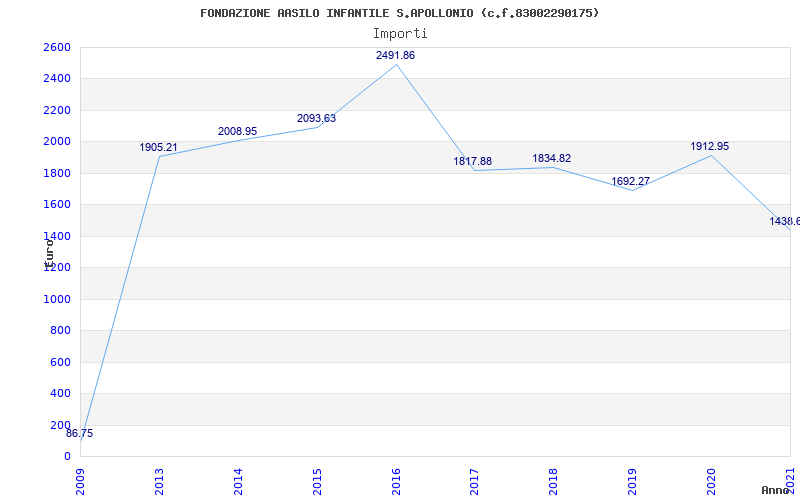
Task: Click the 1000 y-axis tick label
Action: (x=57, y=299)
